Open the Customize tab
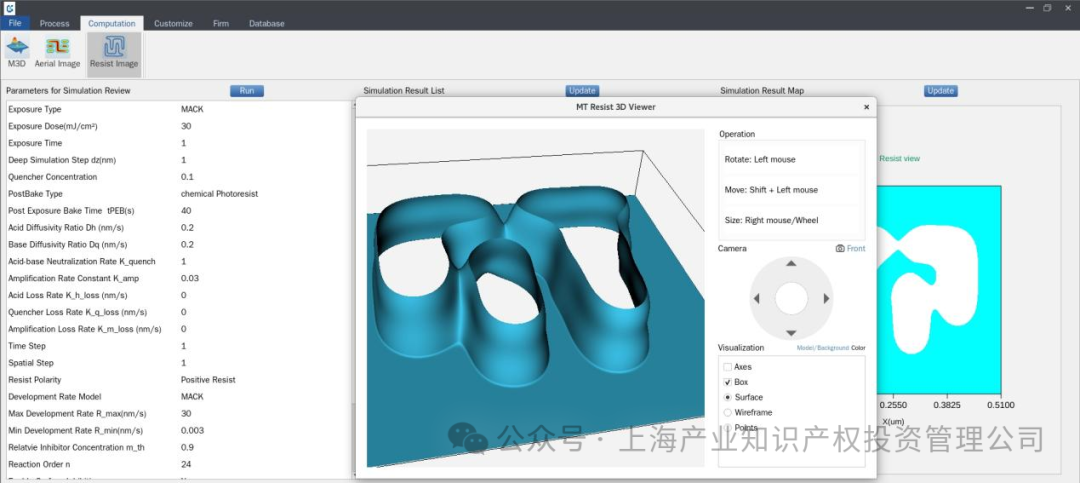Screen dimensions: 1080x483 click(173, 23)
